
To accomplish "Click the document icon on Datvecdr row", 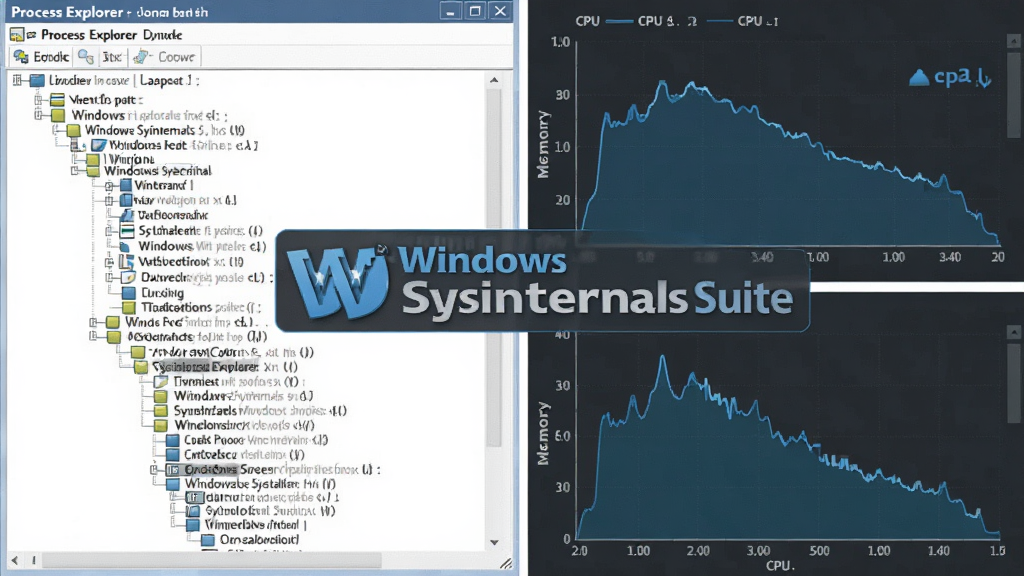I will [128, 277].
